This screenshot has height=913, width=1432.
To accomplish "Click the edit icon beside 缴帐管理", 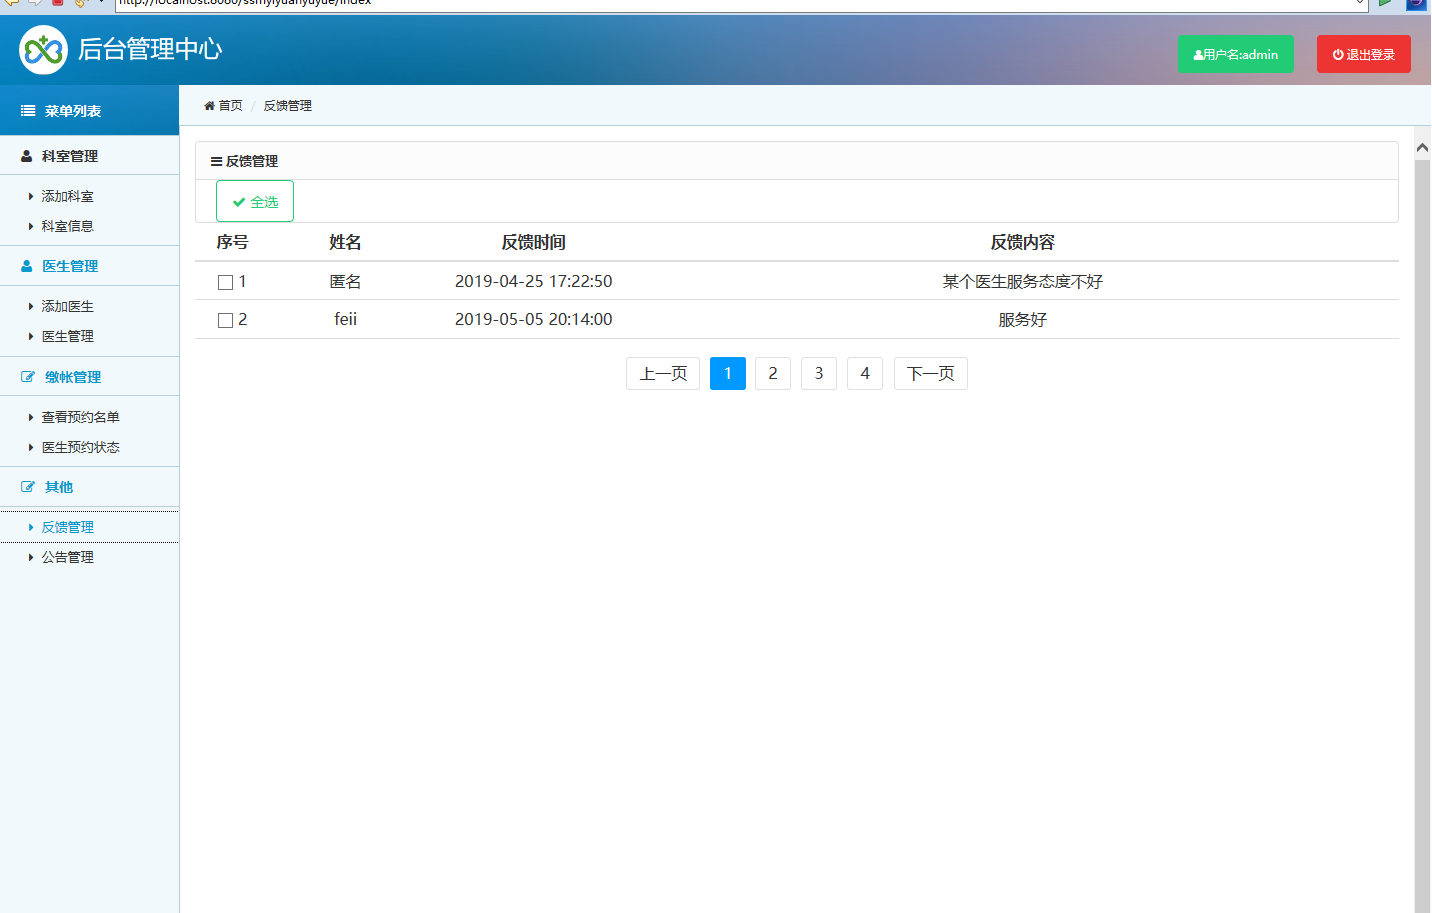I will tap(28, 377).
